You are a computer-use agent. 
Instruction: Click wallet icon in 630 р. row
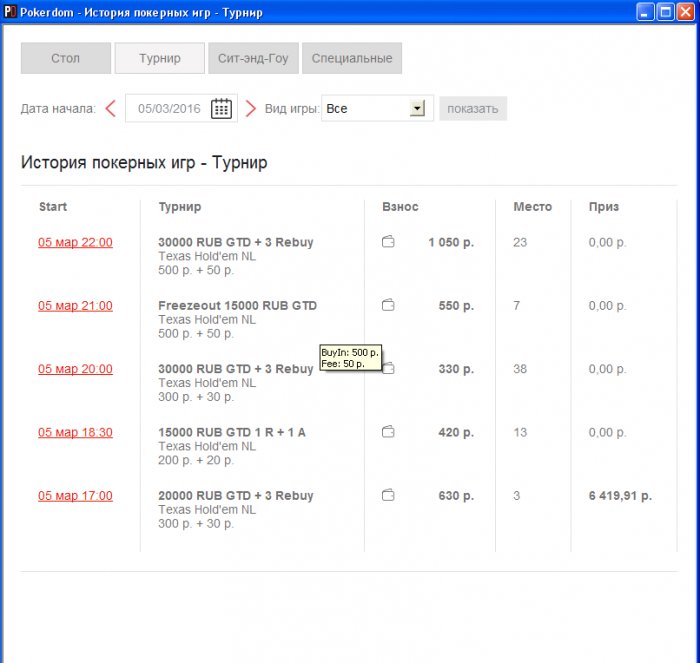coord(388,495)
